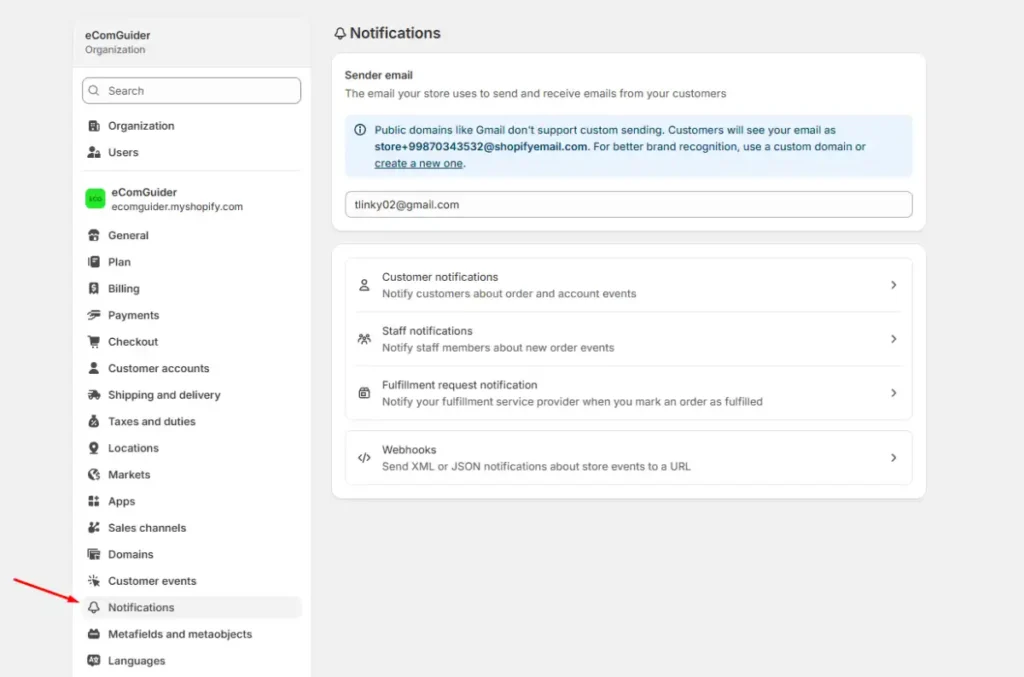Open Sales channels settings
This screenshot has width=1024, height=677.
click(x=191, y=527)
